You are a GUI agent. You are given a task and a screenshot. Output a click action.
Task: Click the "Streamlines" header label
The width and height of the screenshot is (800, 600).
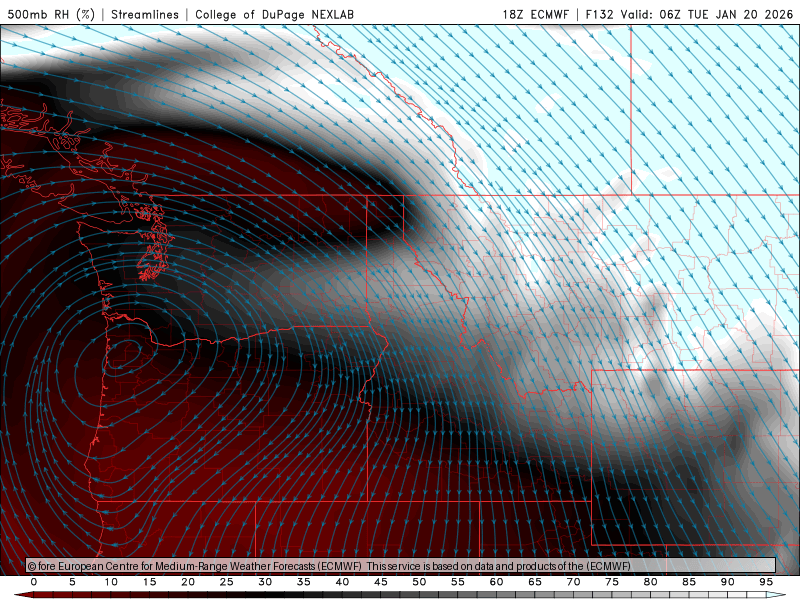click(x=145, y=14)
